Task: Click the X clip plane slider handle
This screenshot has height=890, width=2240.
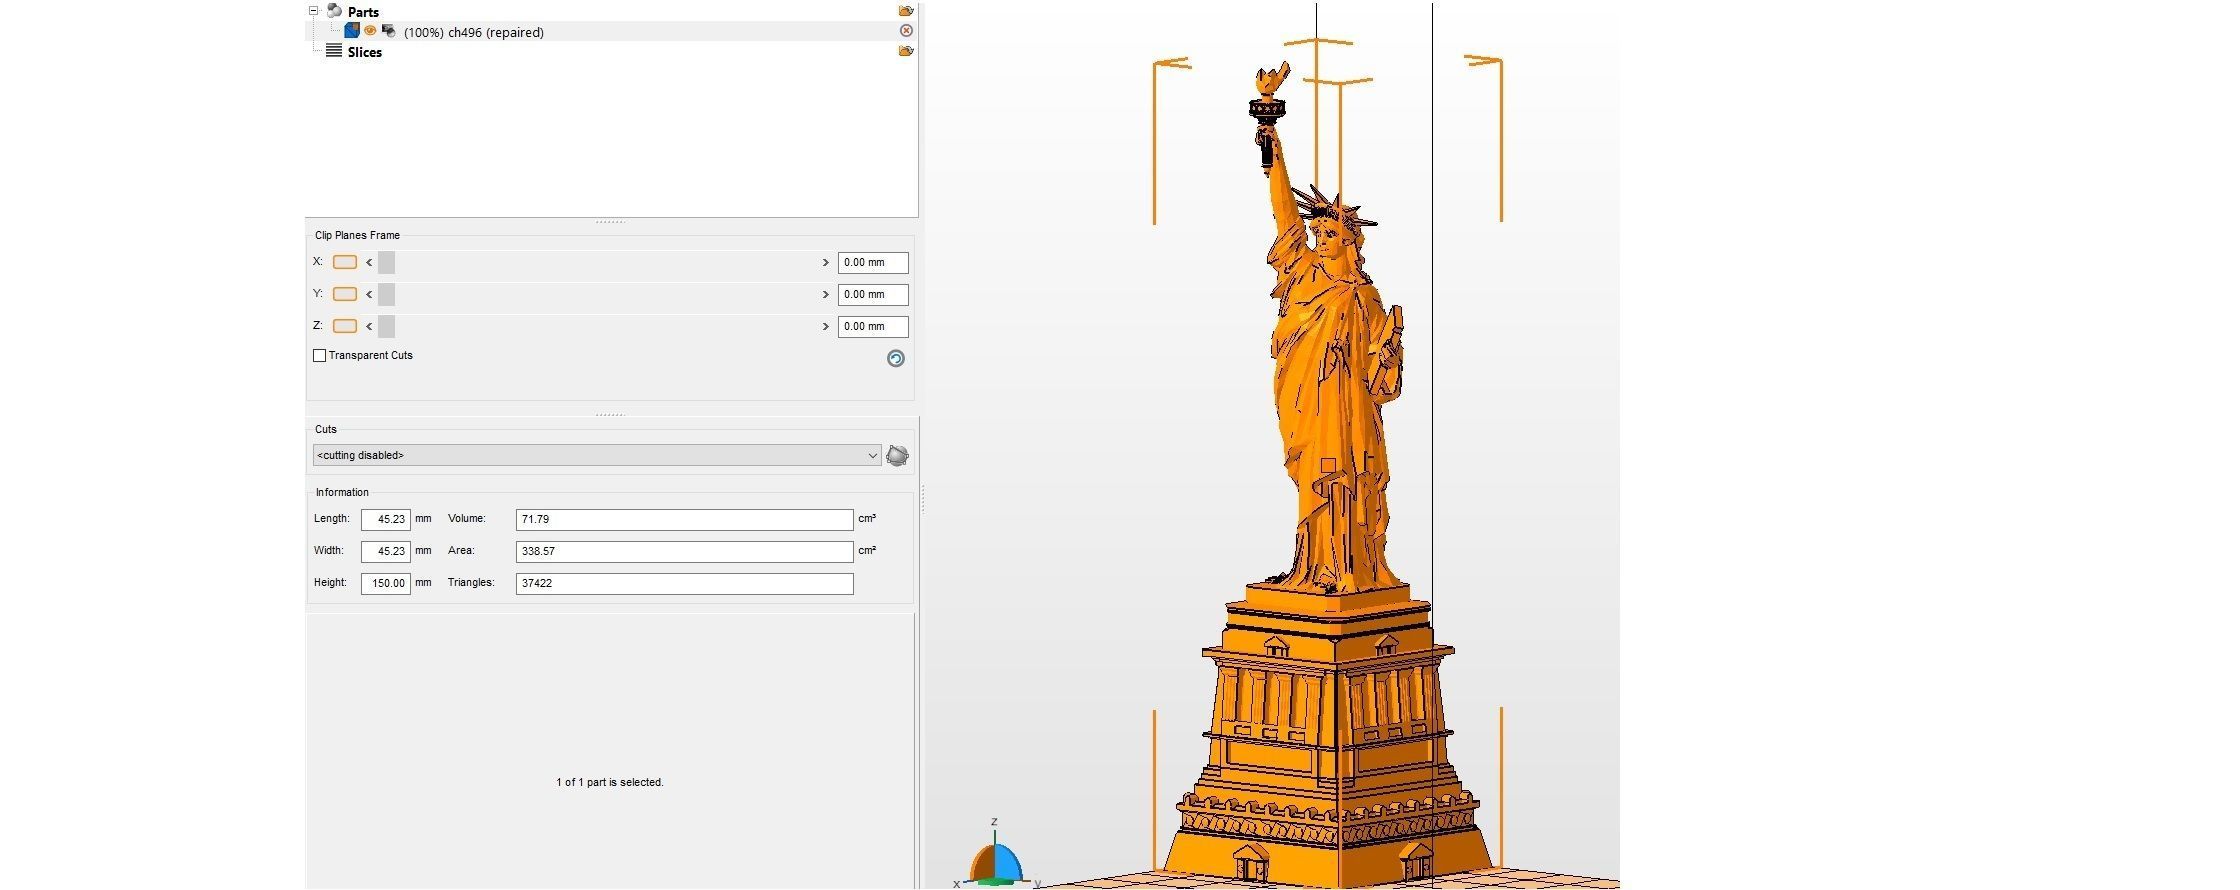Action: [x=387, y=263]
